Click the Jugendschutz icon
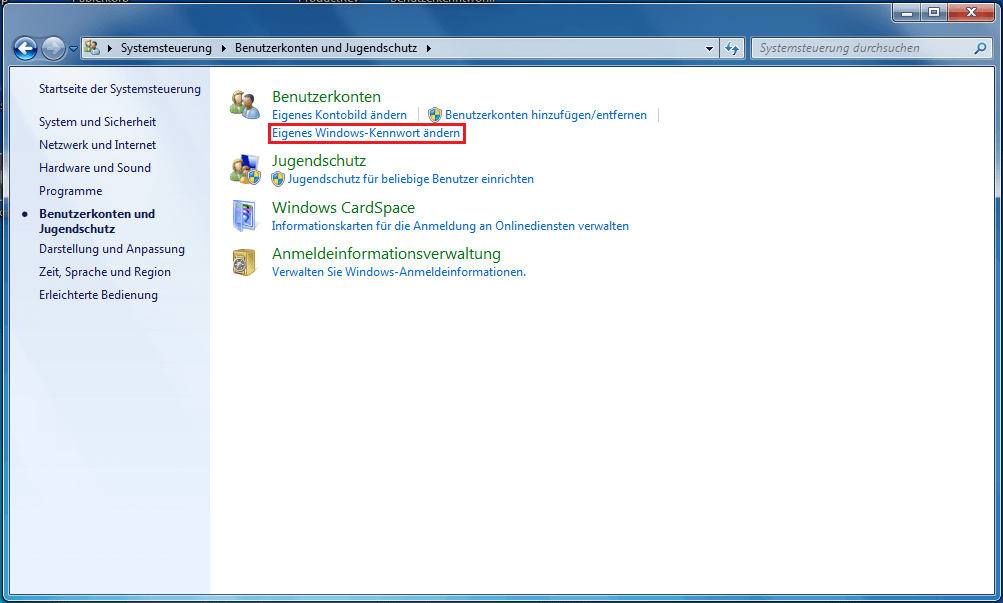The width and height of the screenshot is (1003, 603). pyautogui.click(x=245, y=169)
